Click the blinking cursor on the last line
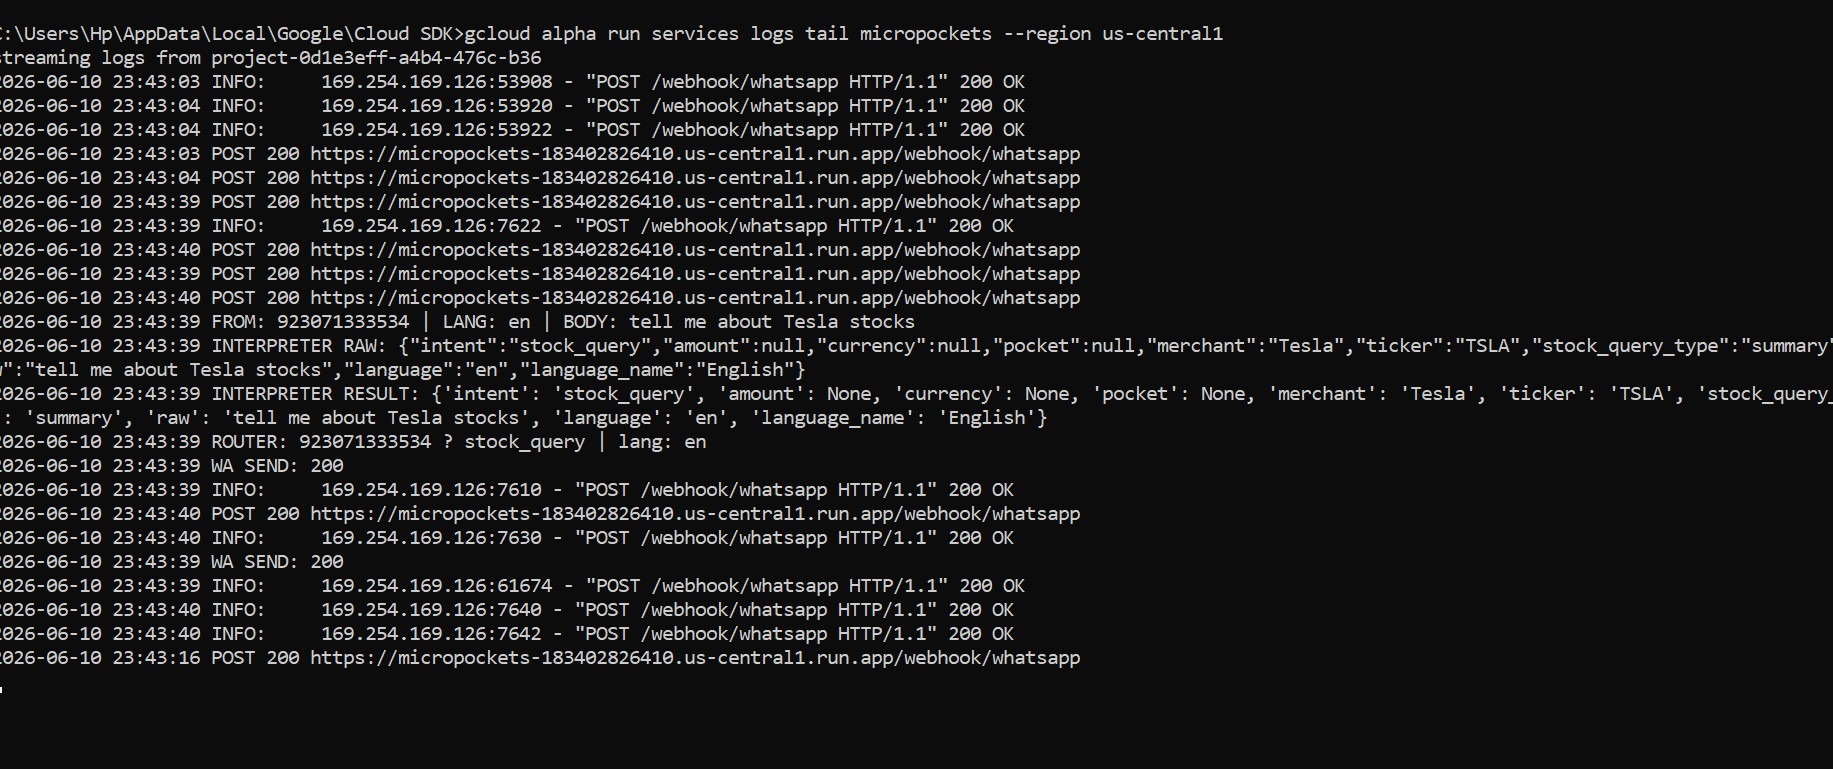The height and width of the screenshot is (769, 1833). click(2, 688)
